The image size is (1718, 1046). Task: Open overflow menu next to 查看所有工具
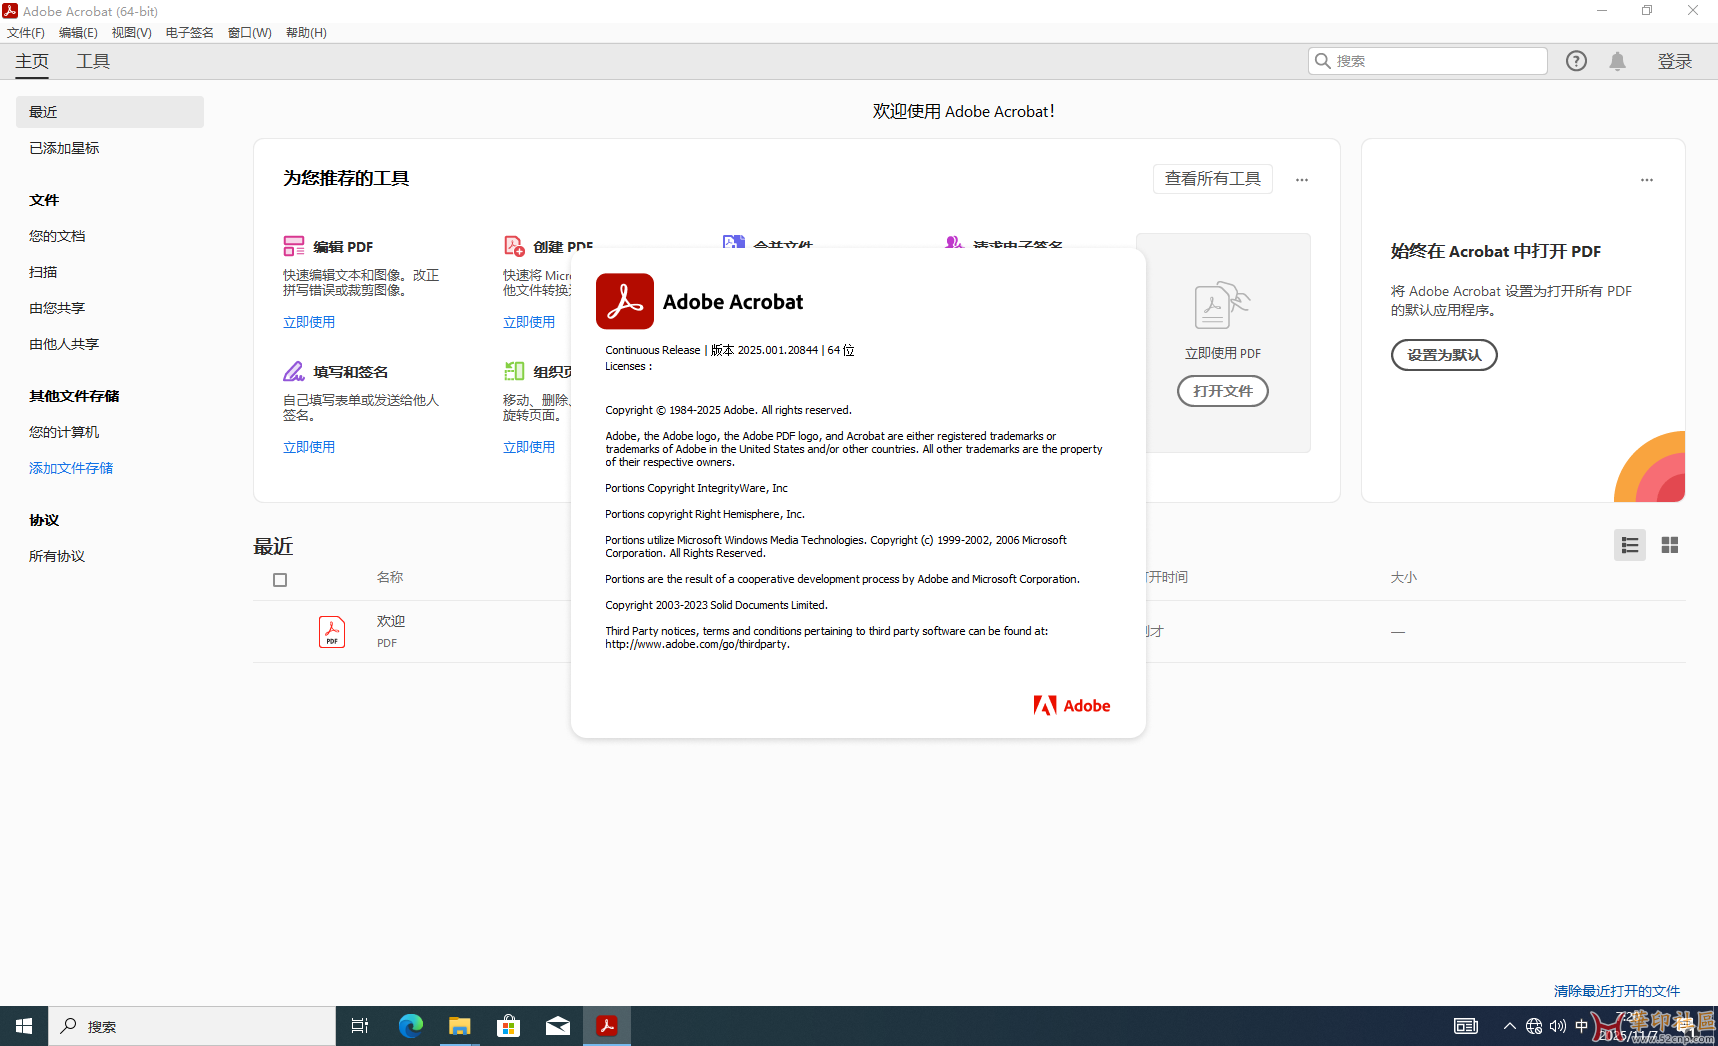click(1301, 179)
